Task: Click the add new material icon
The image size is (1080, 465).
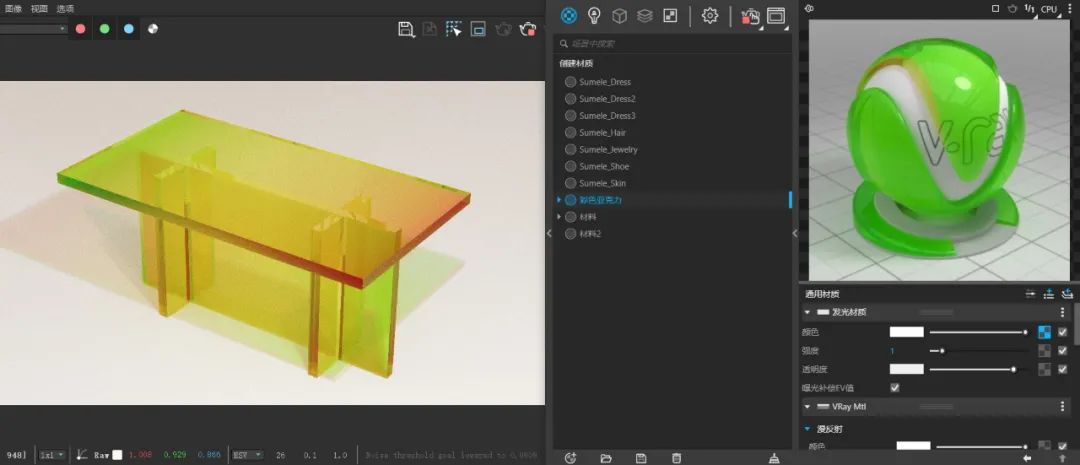Action: pos(570,458)
